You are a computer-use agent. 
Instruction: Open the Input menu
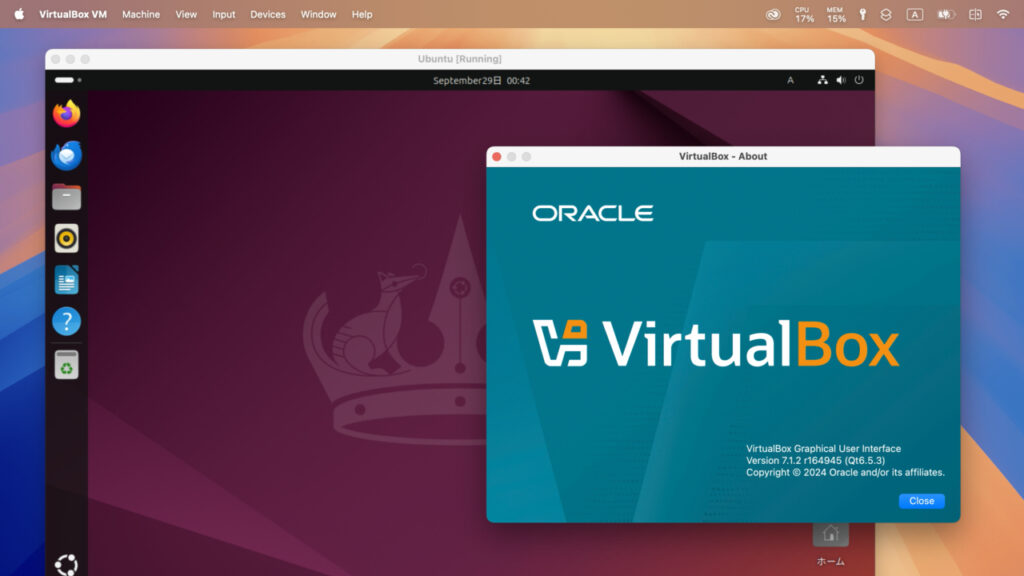pos(223,14)
